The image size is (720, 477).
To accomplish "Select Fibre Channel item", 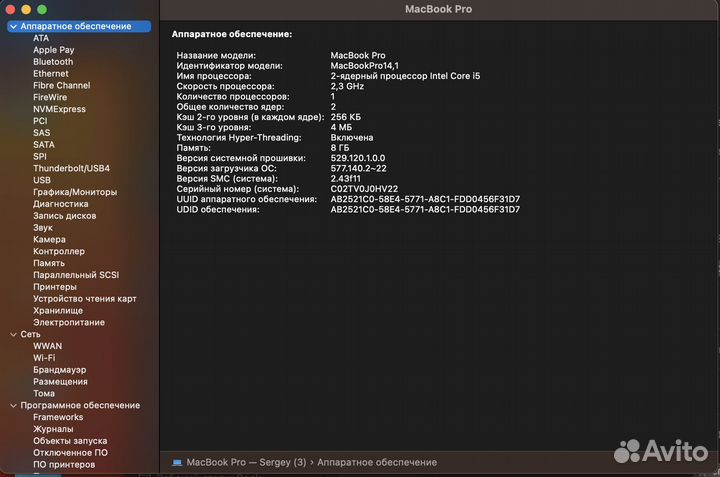I will 62,85.
